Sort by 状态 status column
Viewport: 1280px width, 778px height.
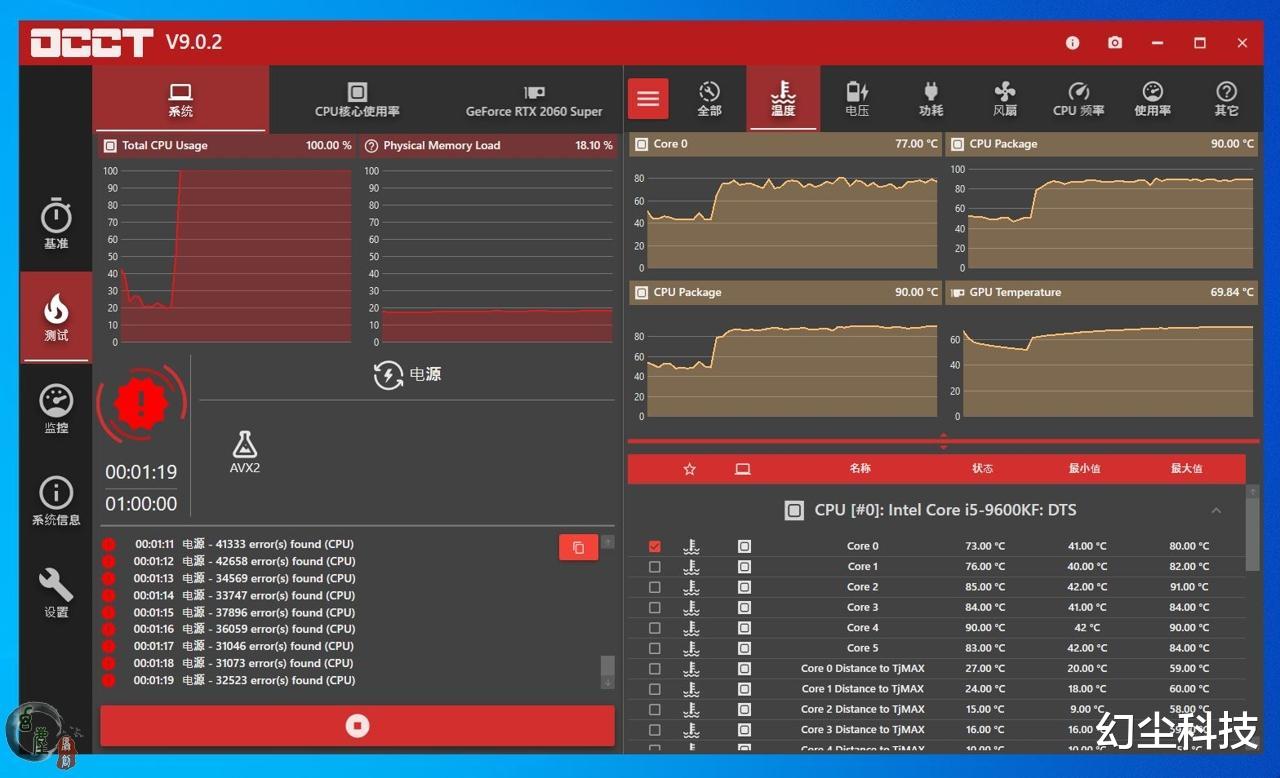[x=983, y=468]
